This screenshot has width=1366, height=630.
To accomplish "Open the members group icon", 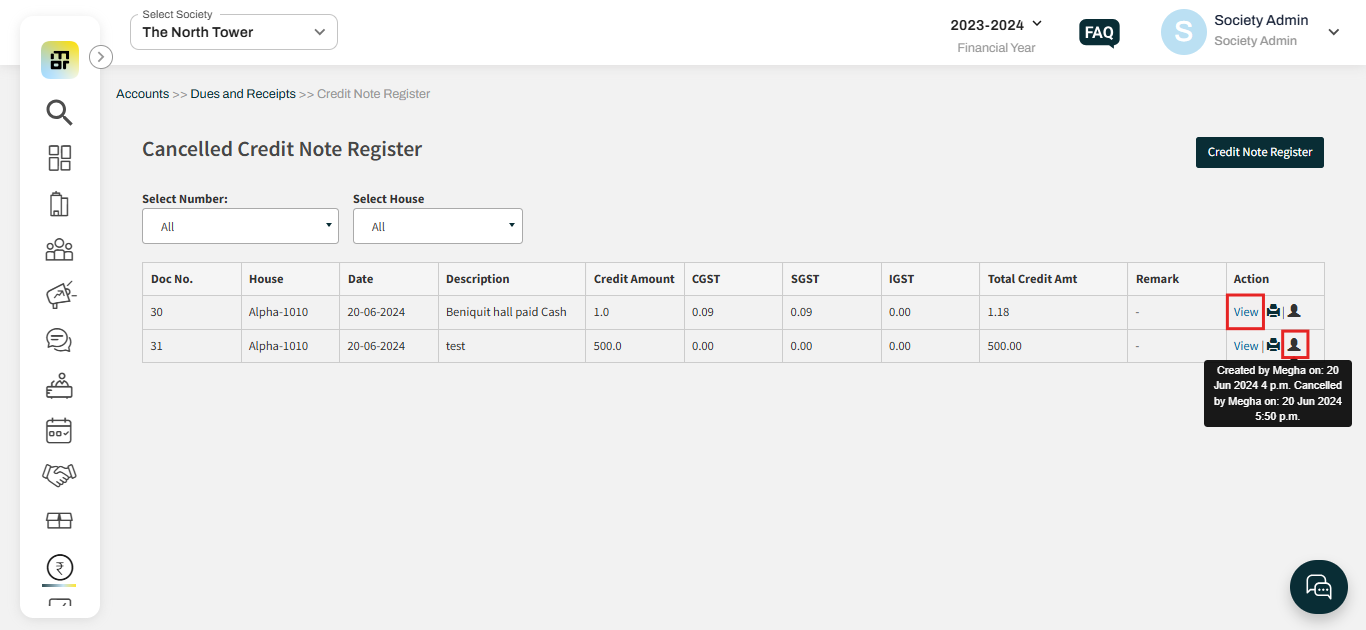I will coord(60,249).
